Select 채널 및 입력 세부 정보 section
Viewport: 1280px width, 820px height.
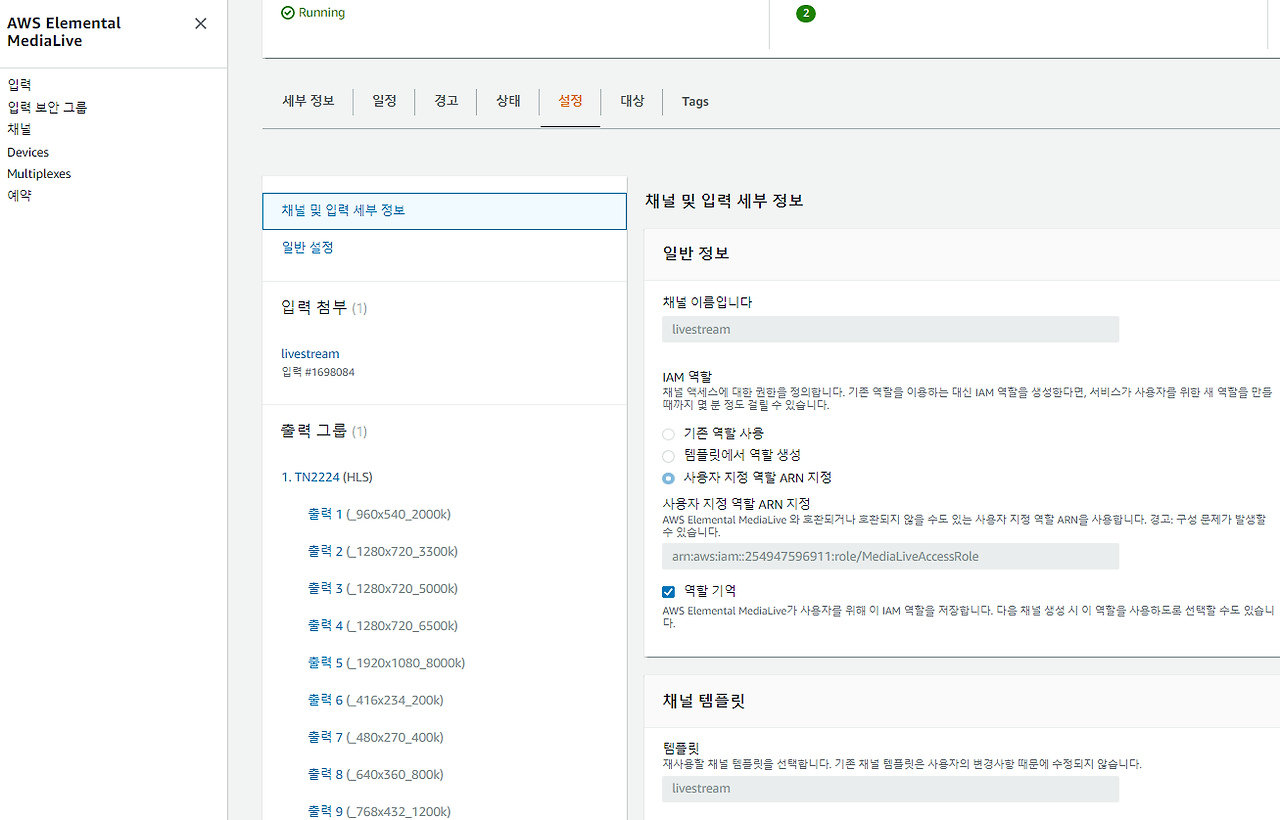[x=444, y=211]
